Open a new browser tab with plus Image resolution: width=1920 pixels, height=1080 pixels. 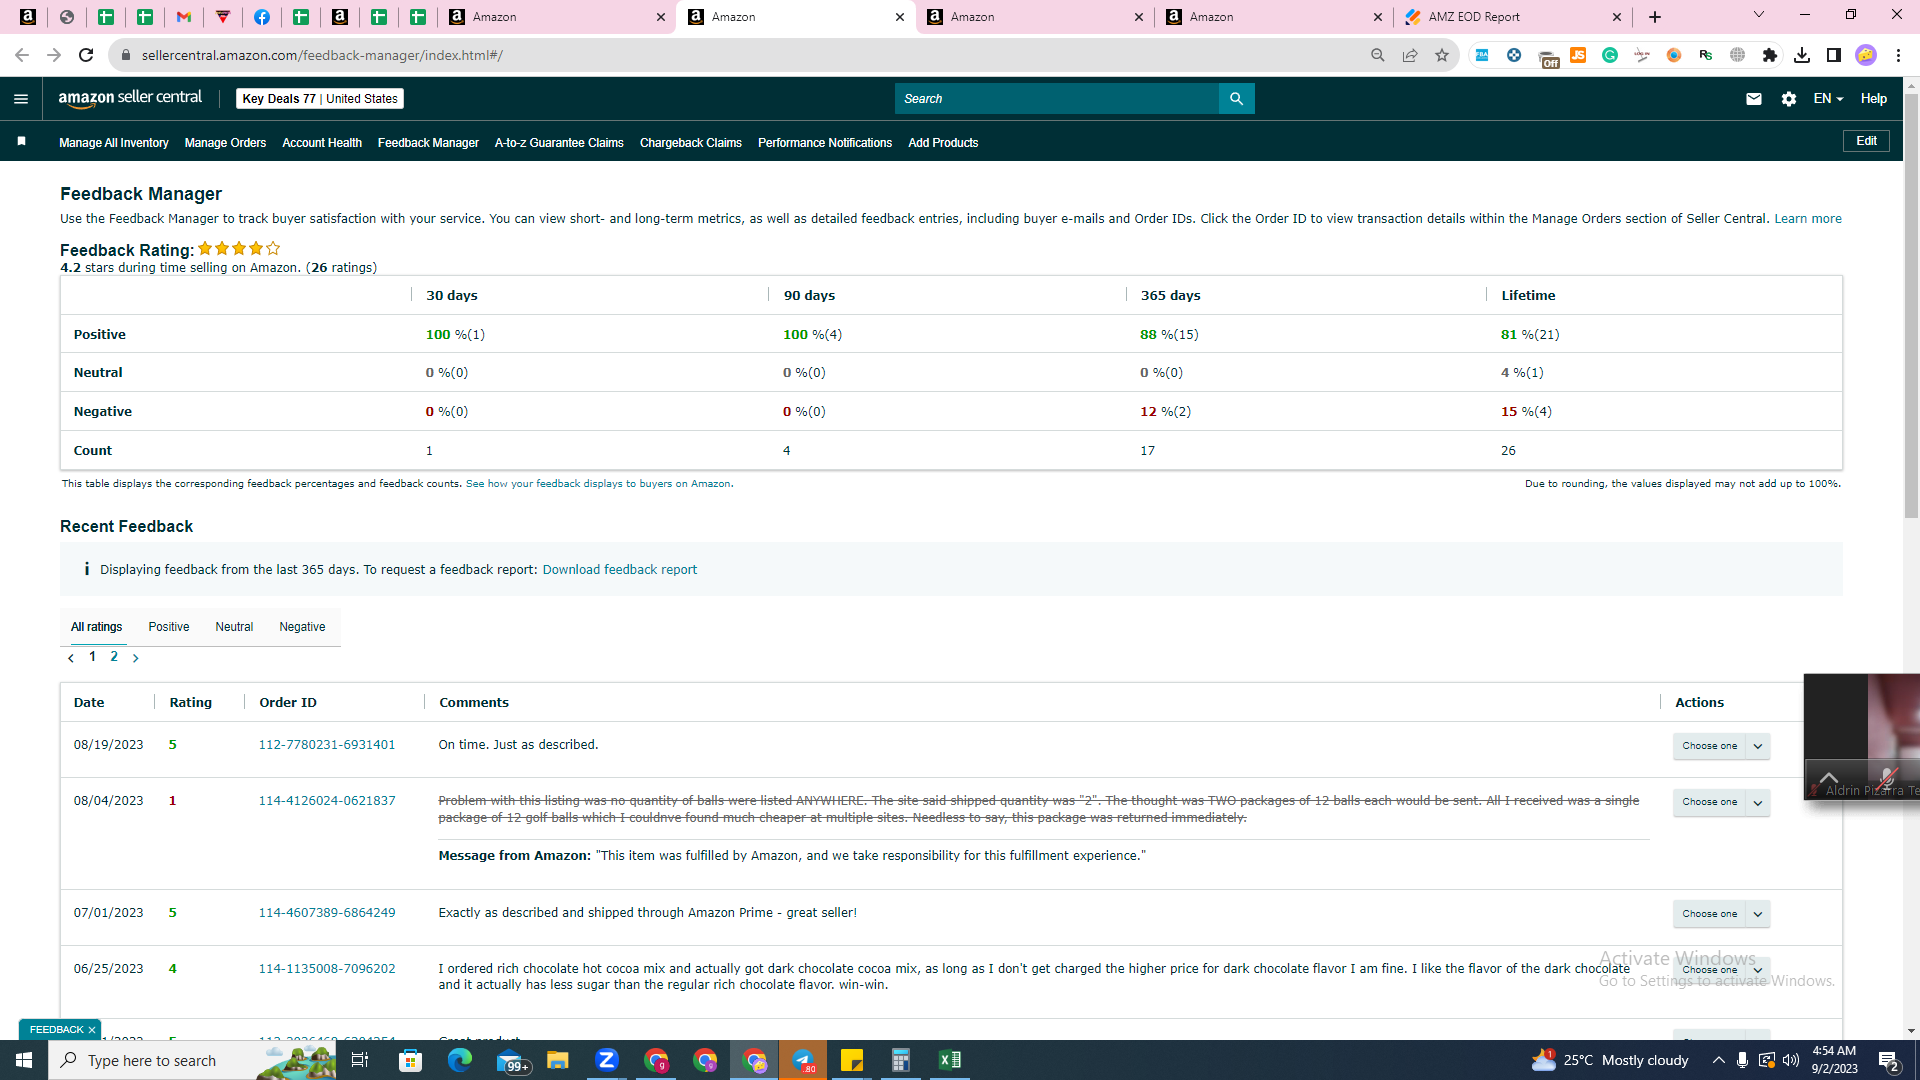click(x=1655, y=17)
